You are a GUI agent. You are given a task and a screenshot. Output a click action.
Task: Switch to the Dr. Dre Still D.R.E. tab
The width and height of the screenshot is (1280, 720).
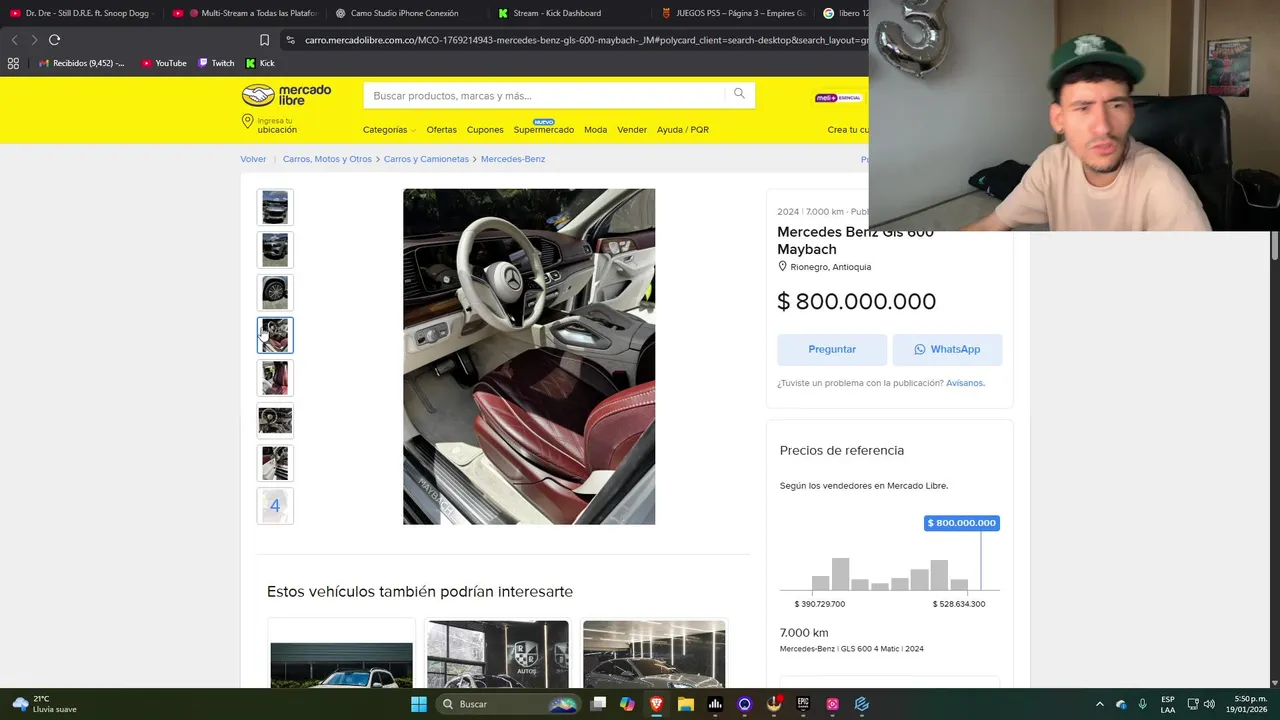80,13
